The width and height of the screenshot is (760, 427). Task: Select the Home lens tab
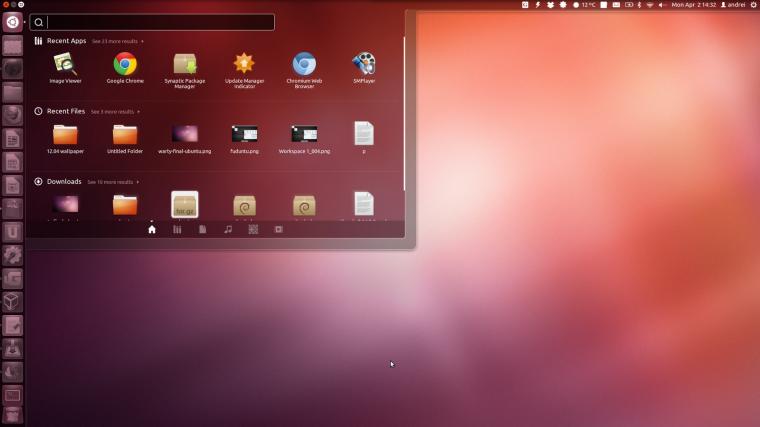pos(152,229)
